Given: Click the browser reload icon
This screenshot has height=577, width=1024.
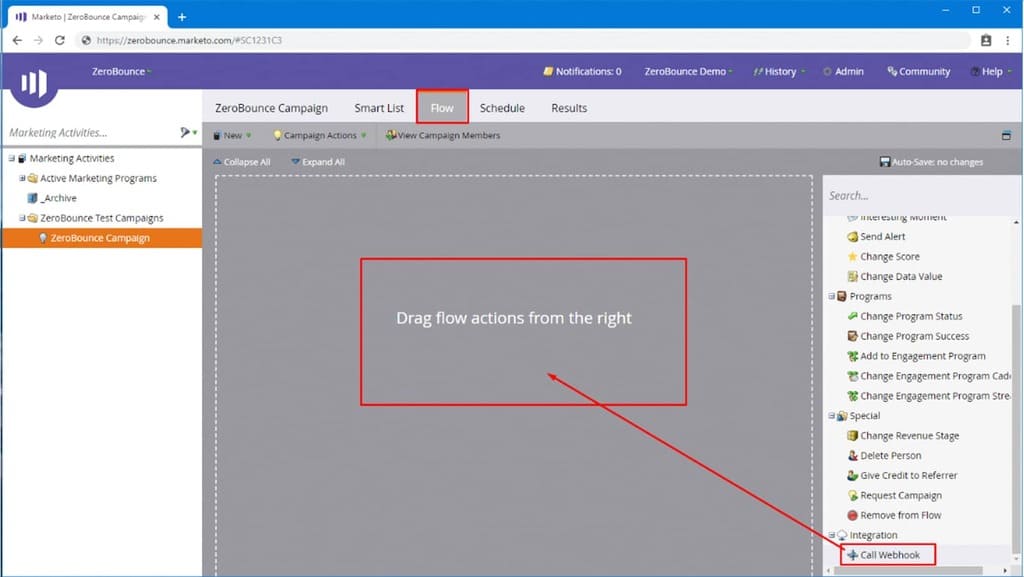Looking at the screenshot, I should pos(59,40).
